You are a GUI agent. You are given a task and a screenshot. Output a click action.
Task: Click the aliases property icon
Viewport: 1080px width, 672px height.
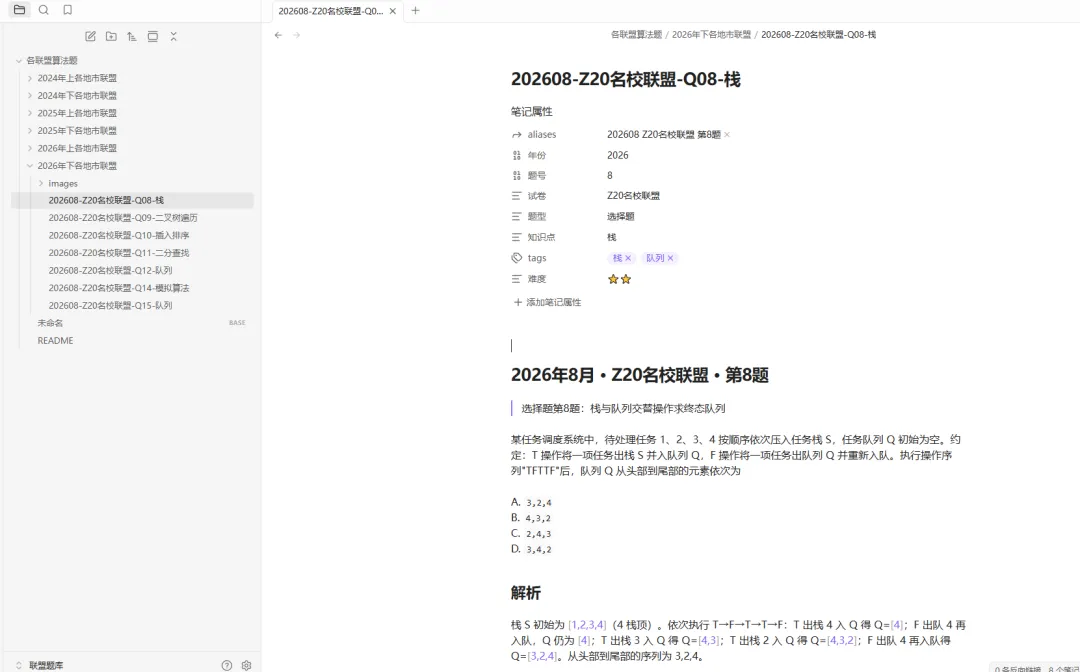517,135
